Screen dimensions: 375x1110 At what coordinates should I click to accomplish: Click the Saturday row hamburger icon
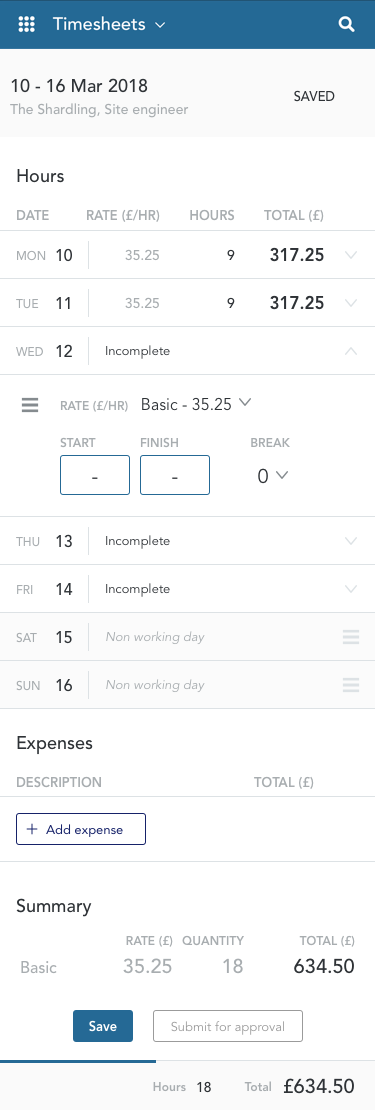[351, 637]
